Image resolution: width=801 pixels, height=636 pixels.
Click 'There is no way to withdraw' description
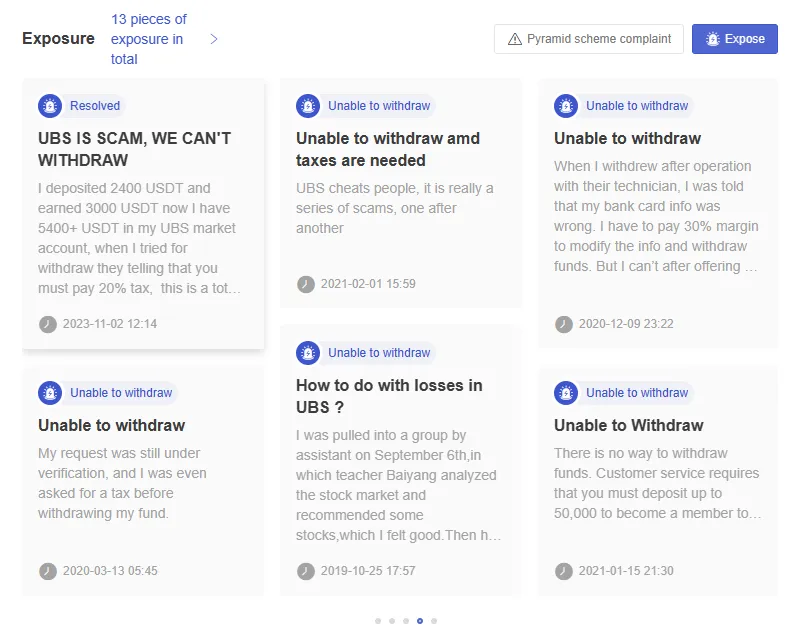(657, 483)
